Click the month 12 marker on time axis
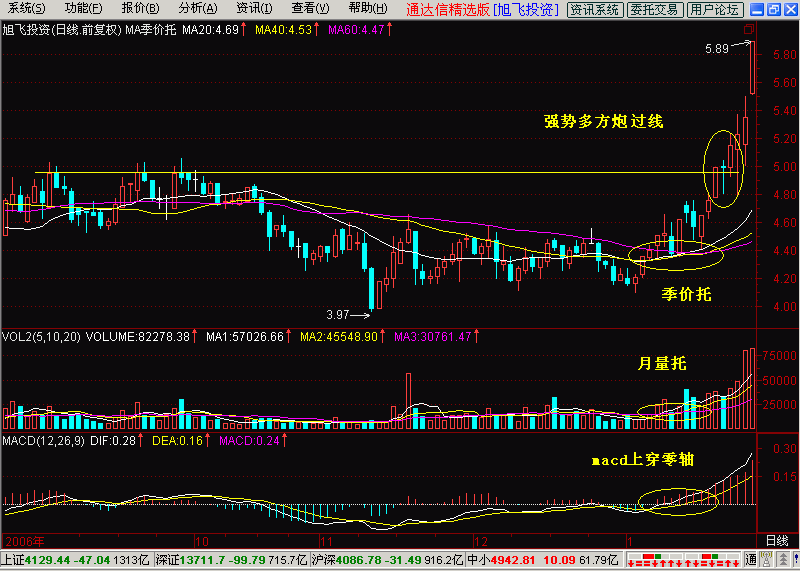The image size is (800, 571). pos(481,540)
